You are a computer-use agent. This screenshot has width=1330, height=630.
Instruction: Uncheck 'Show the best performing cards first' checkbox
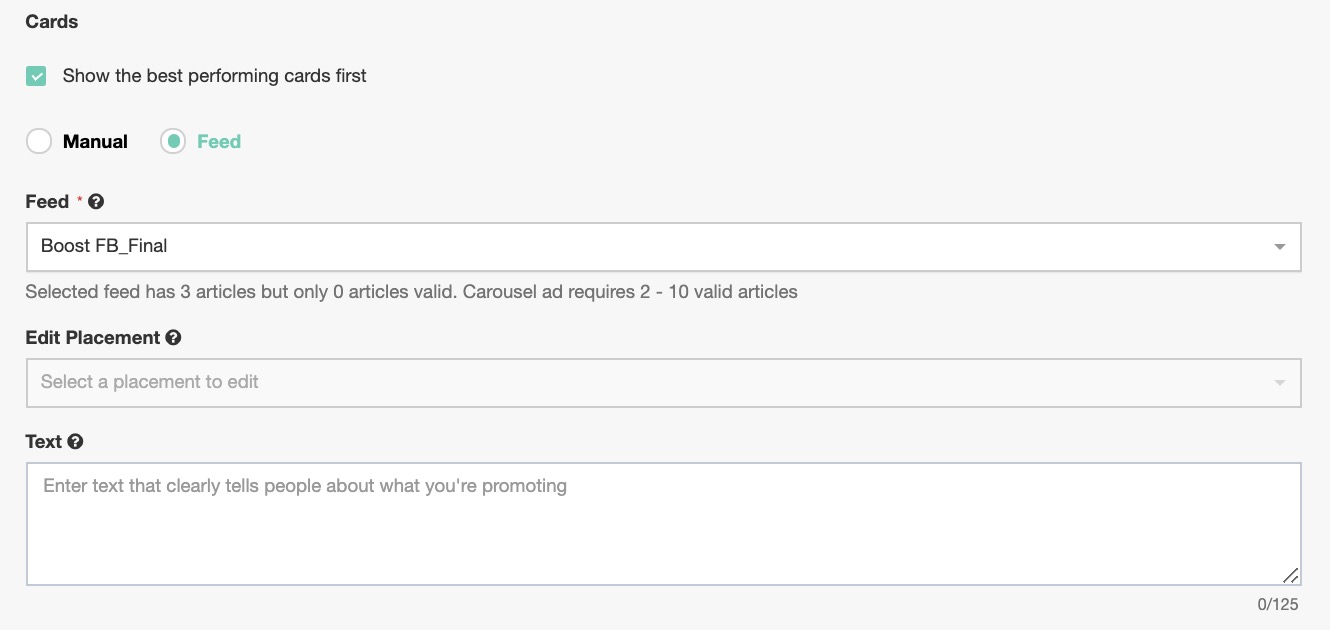click(x=36, y=76)
